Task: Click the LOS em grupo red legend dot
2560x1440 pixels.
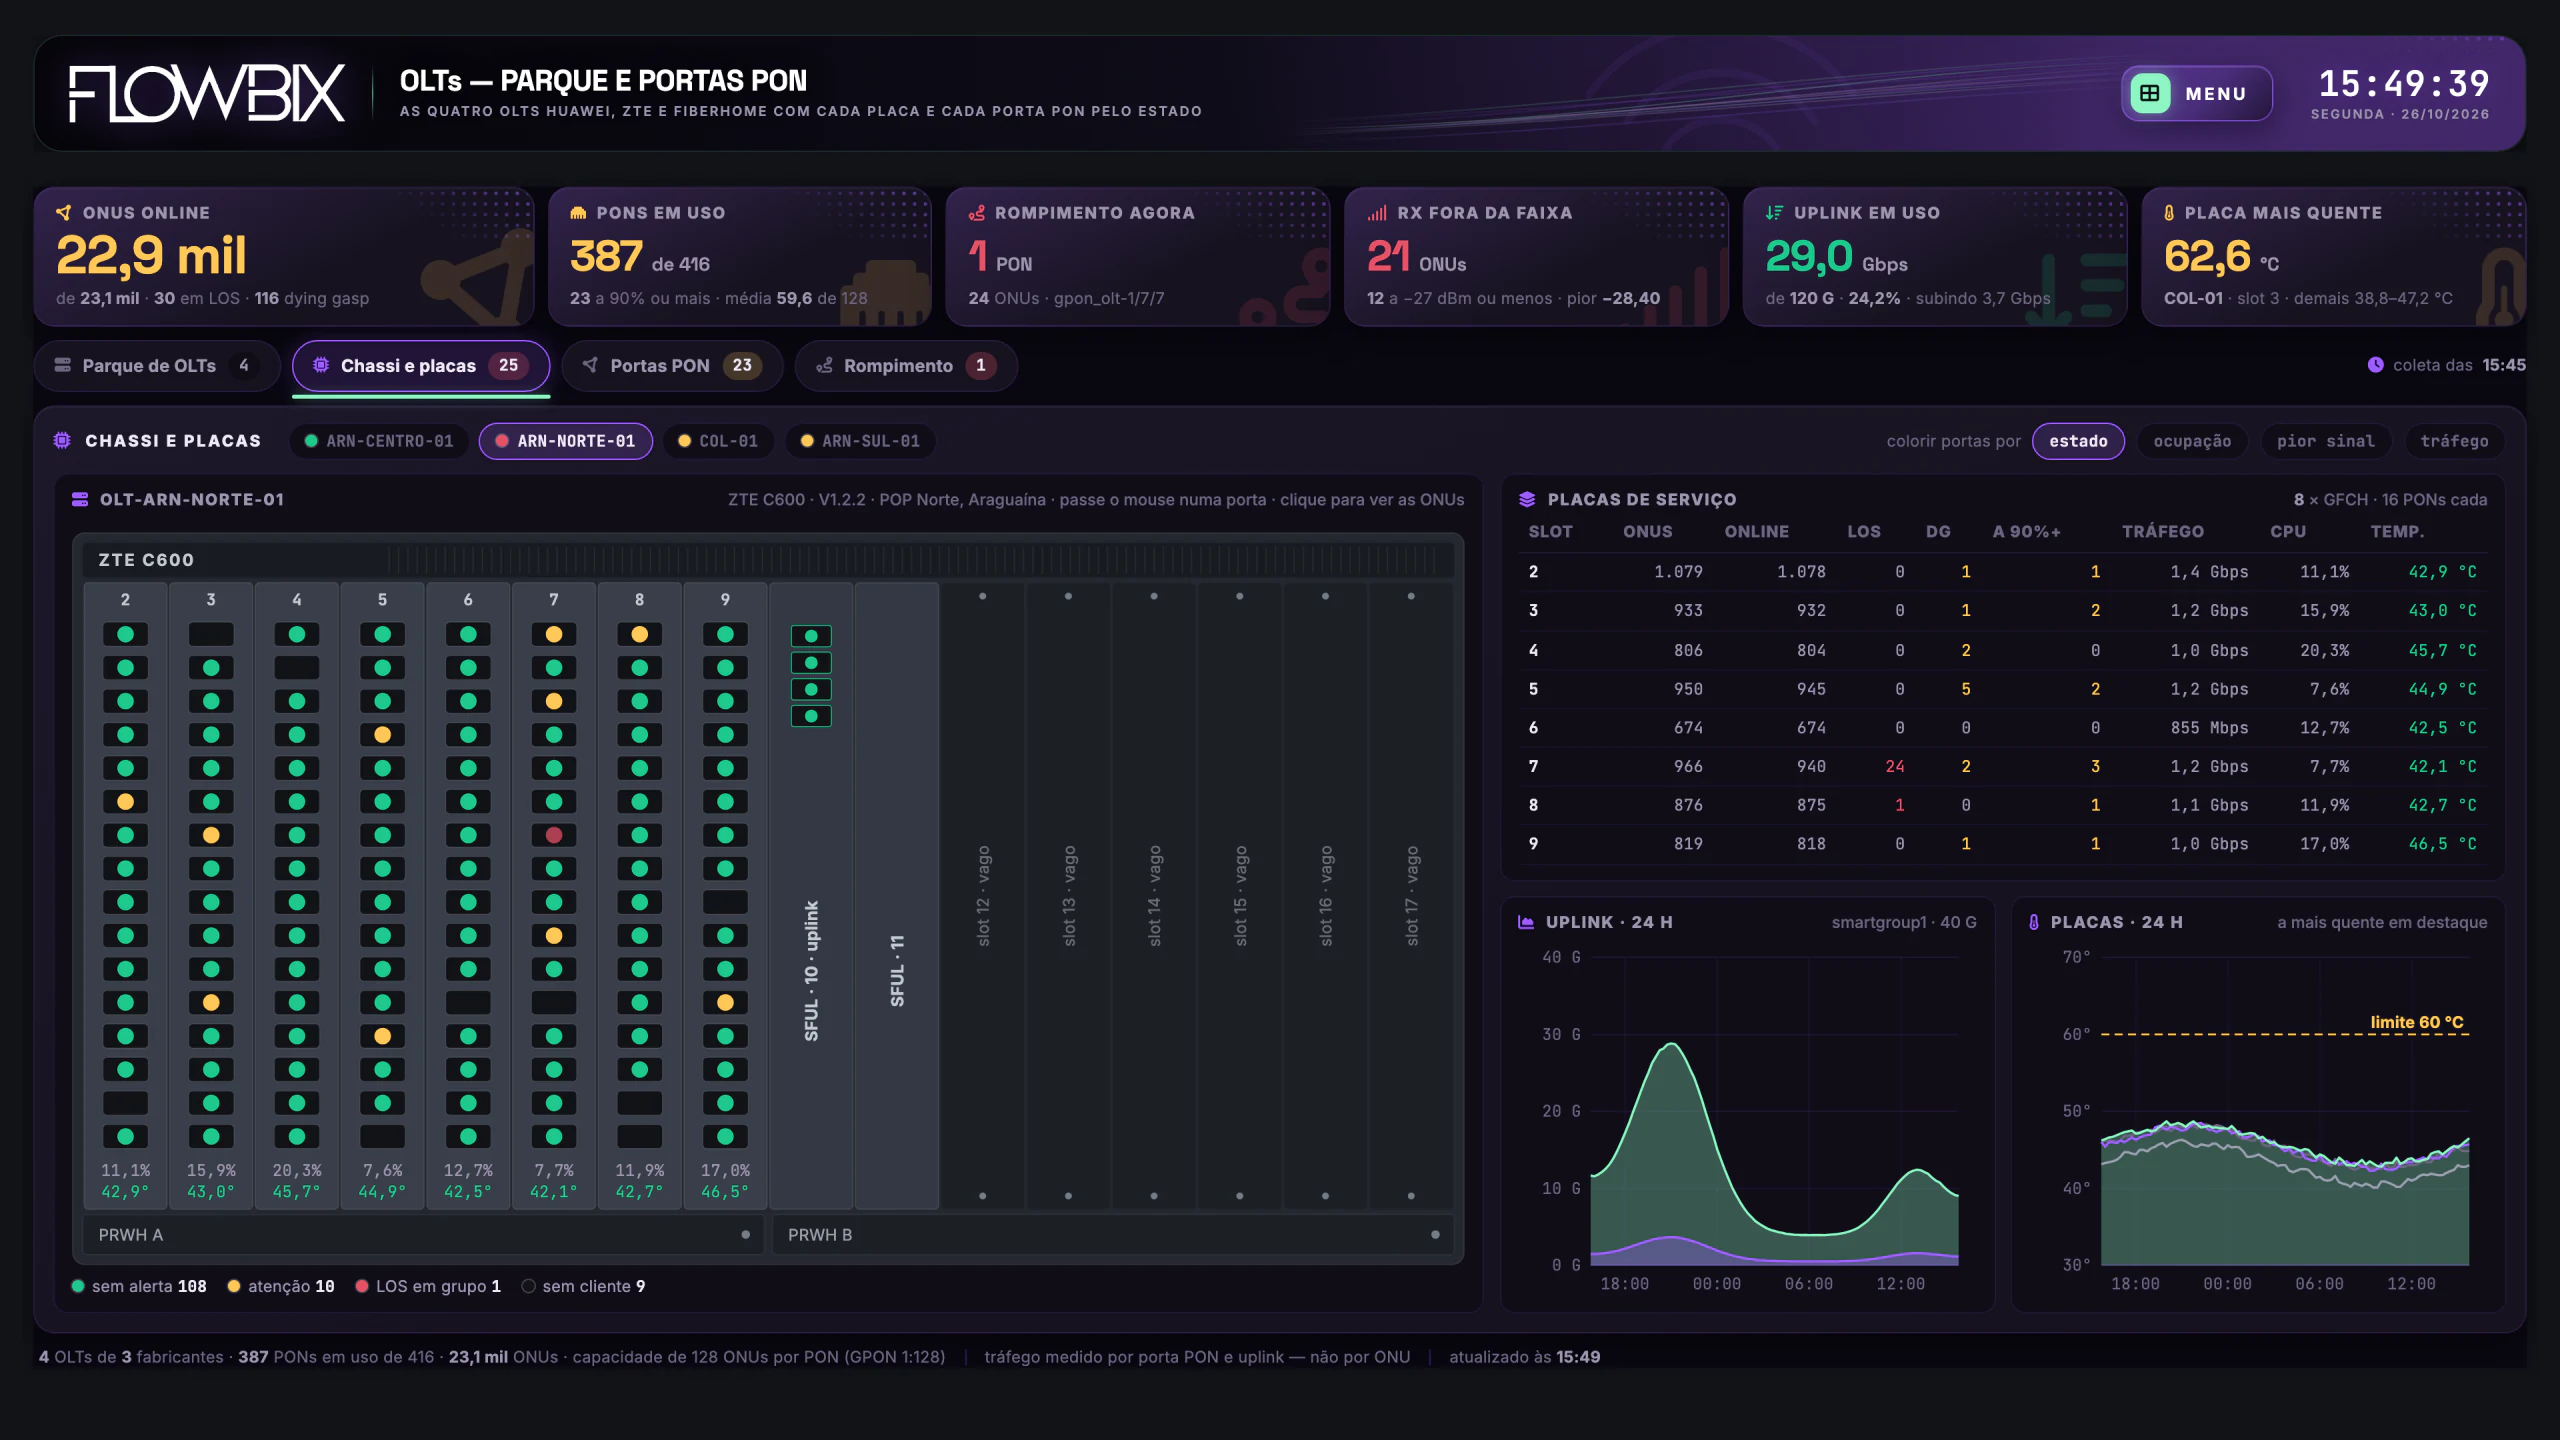Action: coord(362,1286)
